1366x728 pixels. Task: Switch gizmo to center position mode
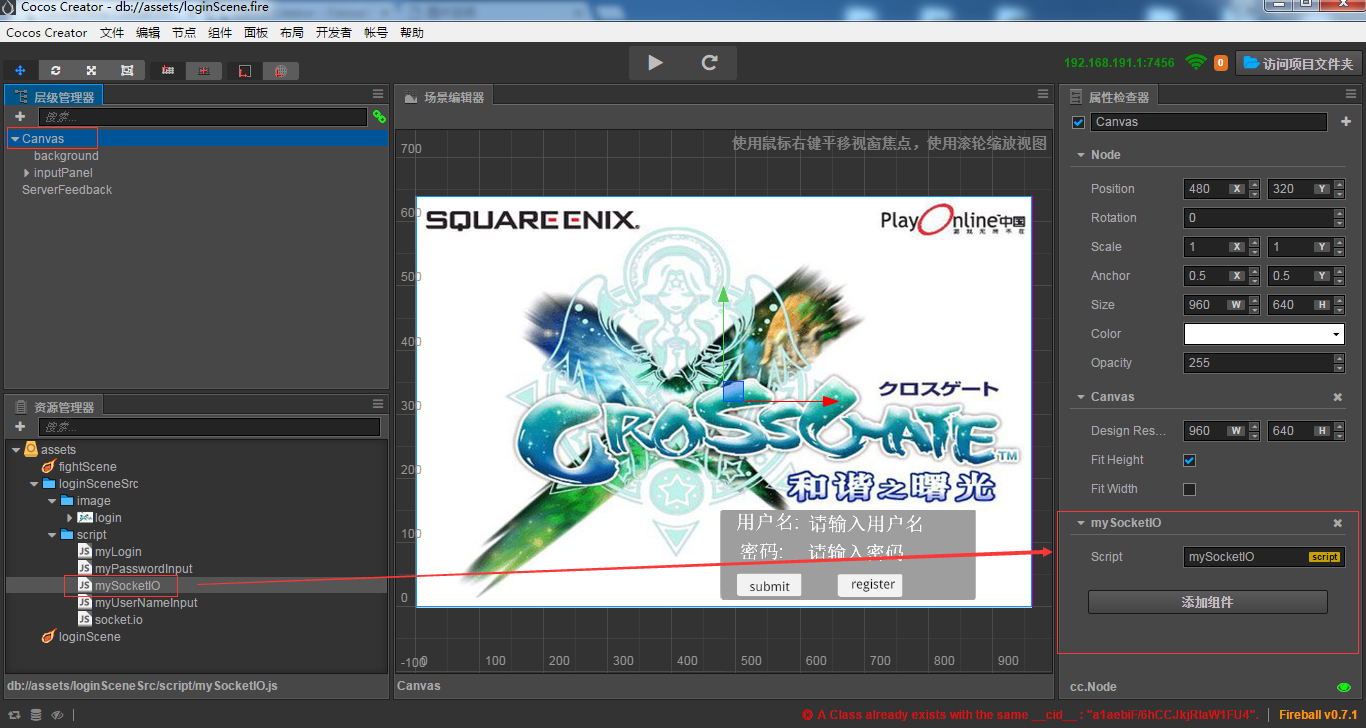[204, 71]
